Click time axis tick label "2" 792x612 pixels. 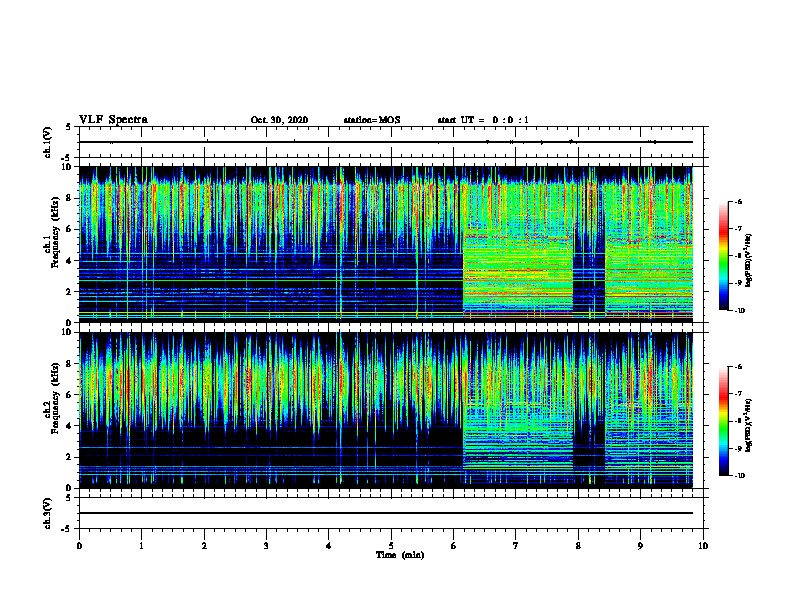204,546
